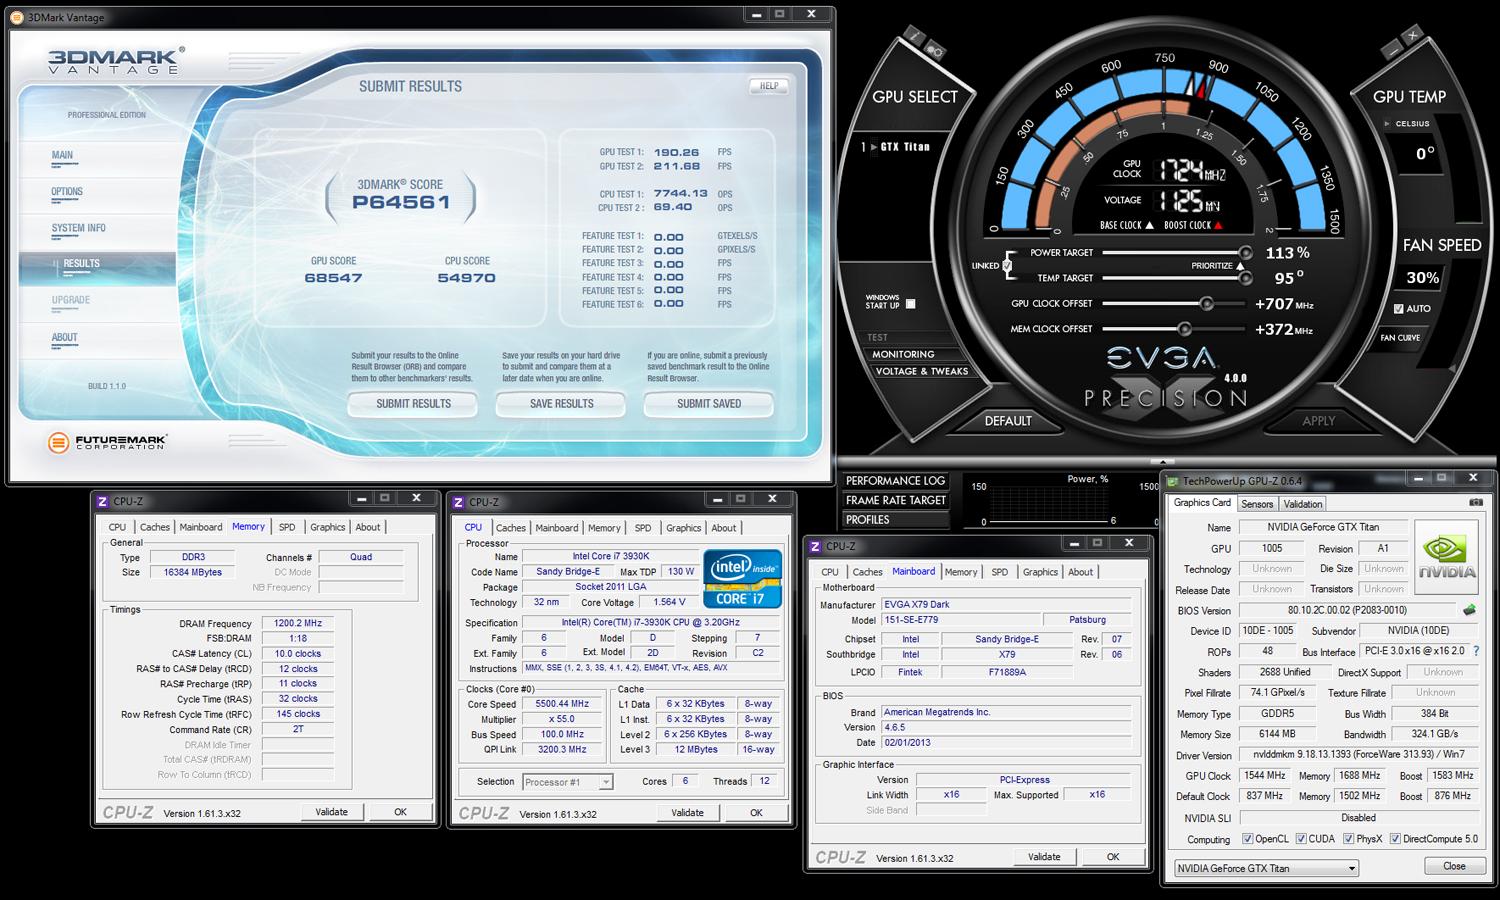The height and width of the screenshot is (900, 1500).
Task: Open Help in 3DMark Vantage
Action: pyautogui.click(x=769, y=86)
